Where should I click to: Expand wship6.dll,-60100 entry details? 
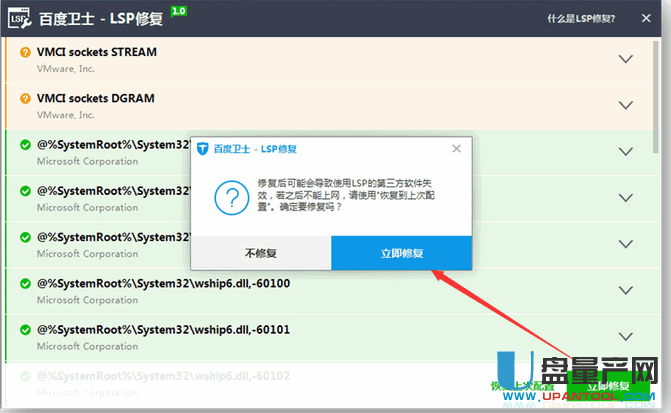(x=626, y=290)
